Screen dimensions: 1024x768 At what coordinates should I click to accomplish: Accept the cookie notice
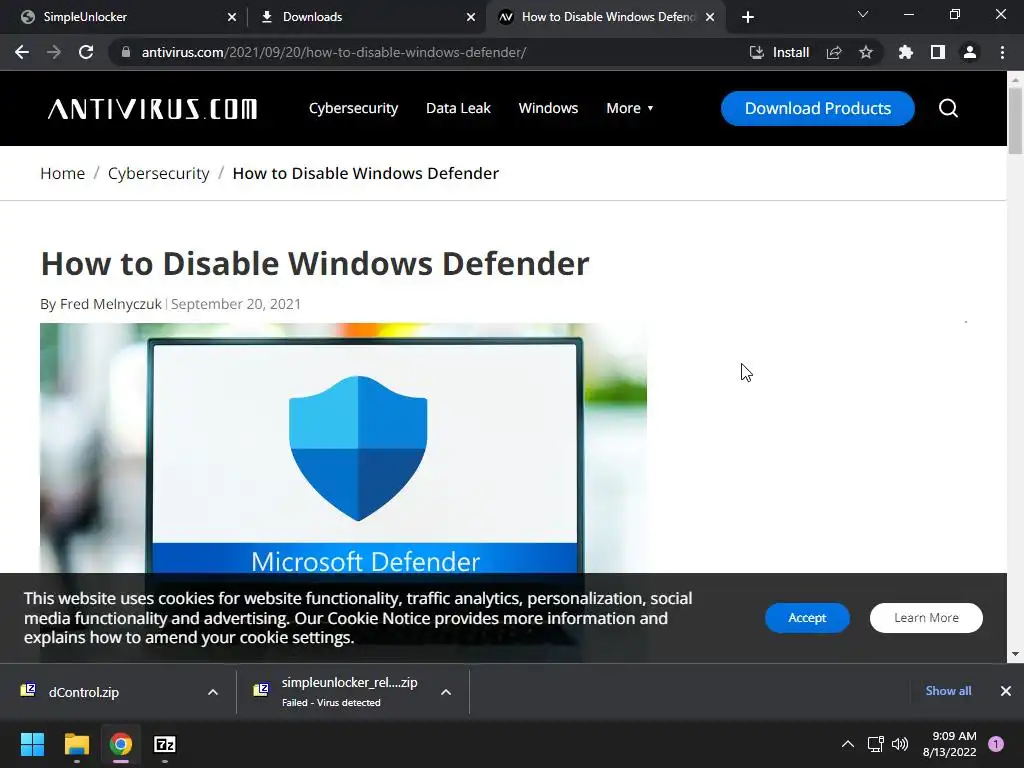(x=807, y=618)
